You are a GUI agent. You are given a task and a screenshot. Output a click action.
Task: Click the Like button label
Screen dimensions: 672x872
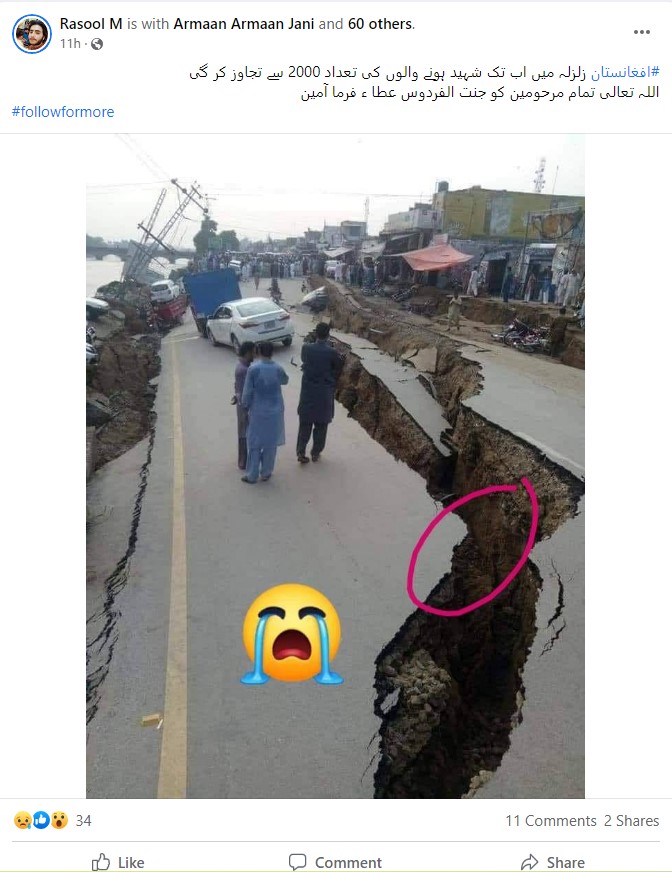[x=131, y=863]
